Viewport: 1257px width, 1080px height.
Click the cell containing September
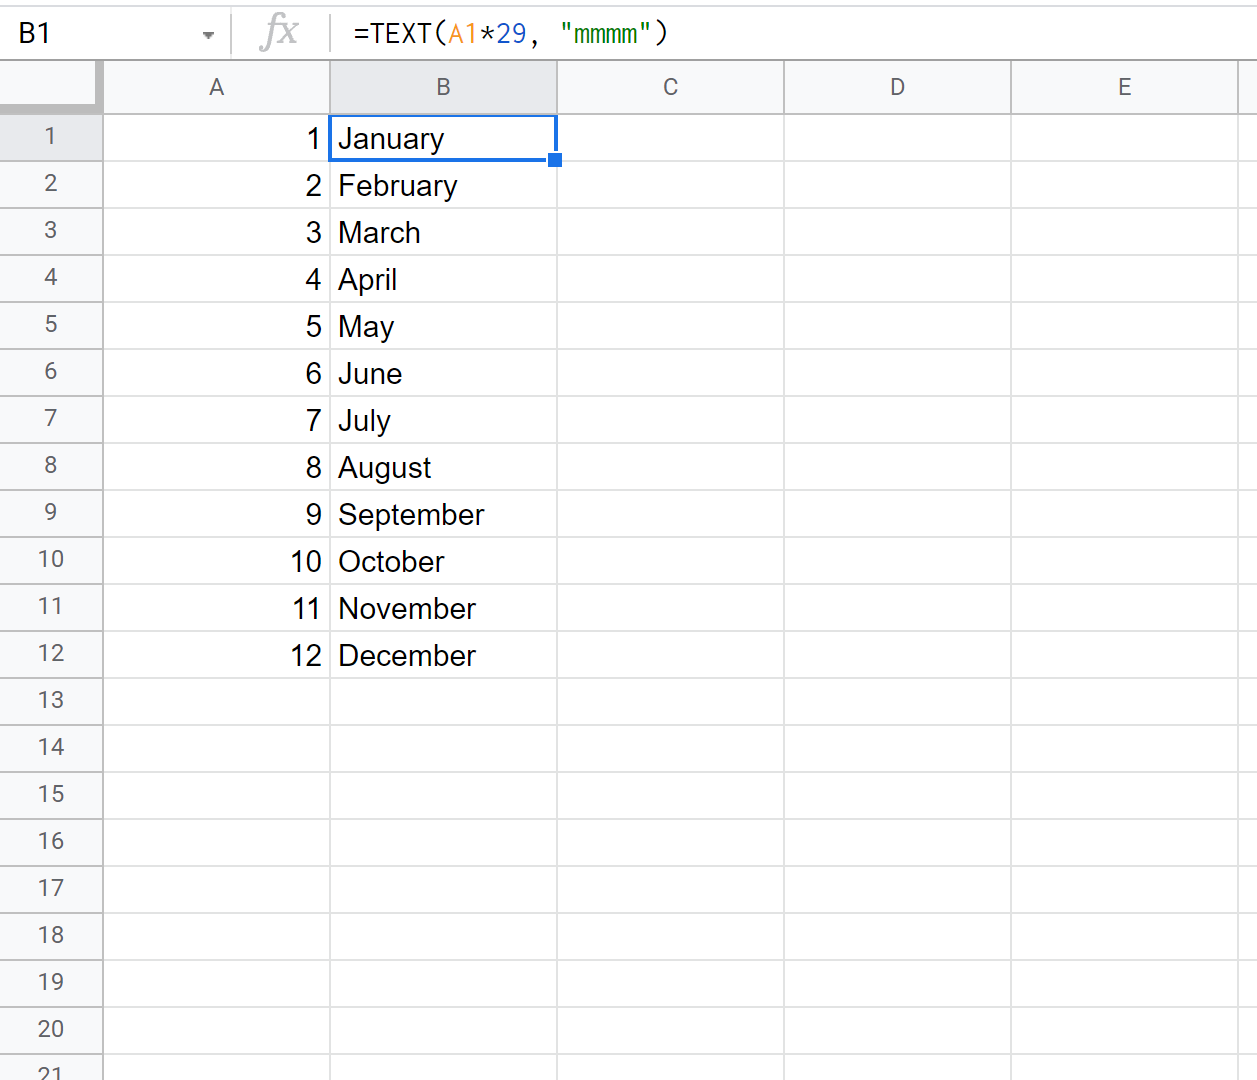[x=443, y=515]
